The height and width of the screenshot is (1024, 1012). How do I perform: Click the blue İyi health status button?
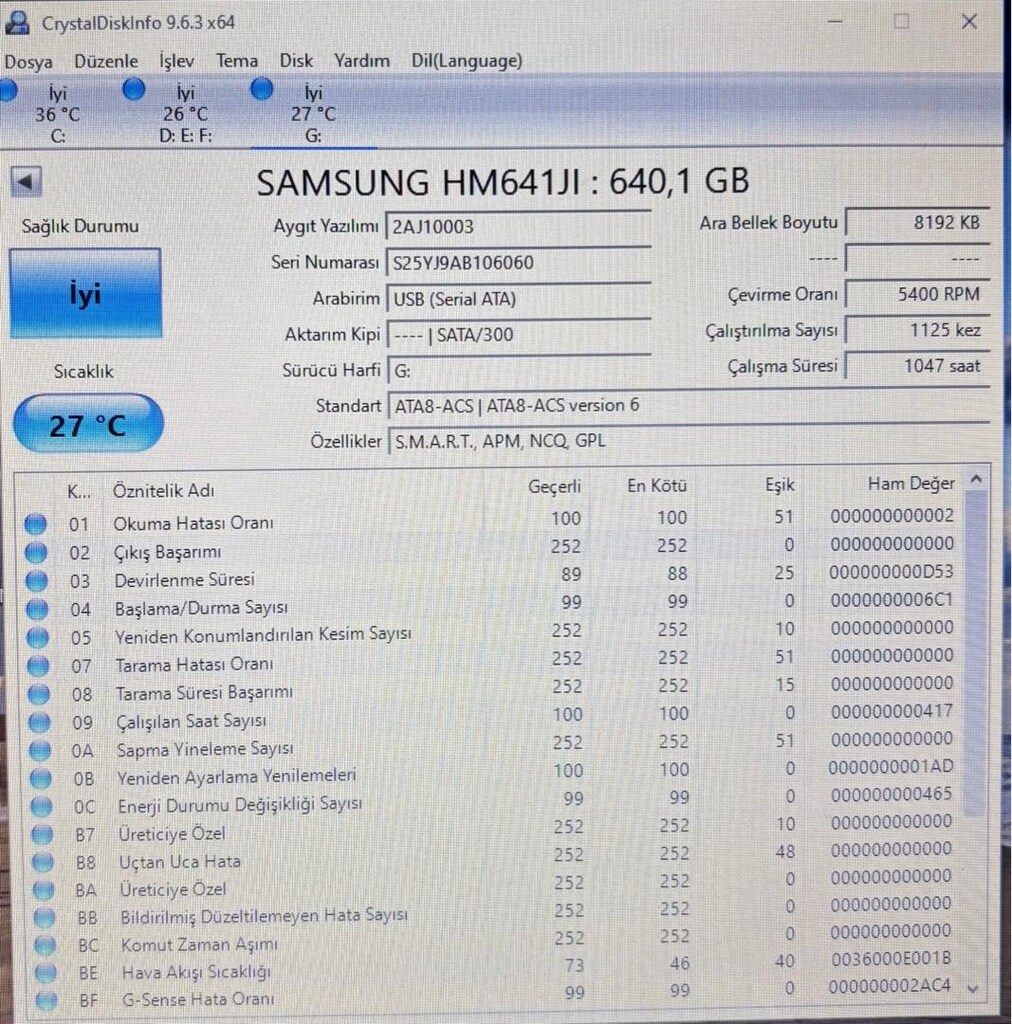click(86, 293)
